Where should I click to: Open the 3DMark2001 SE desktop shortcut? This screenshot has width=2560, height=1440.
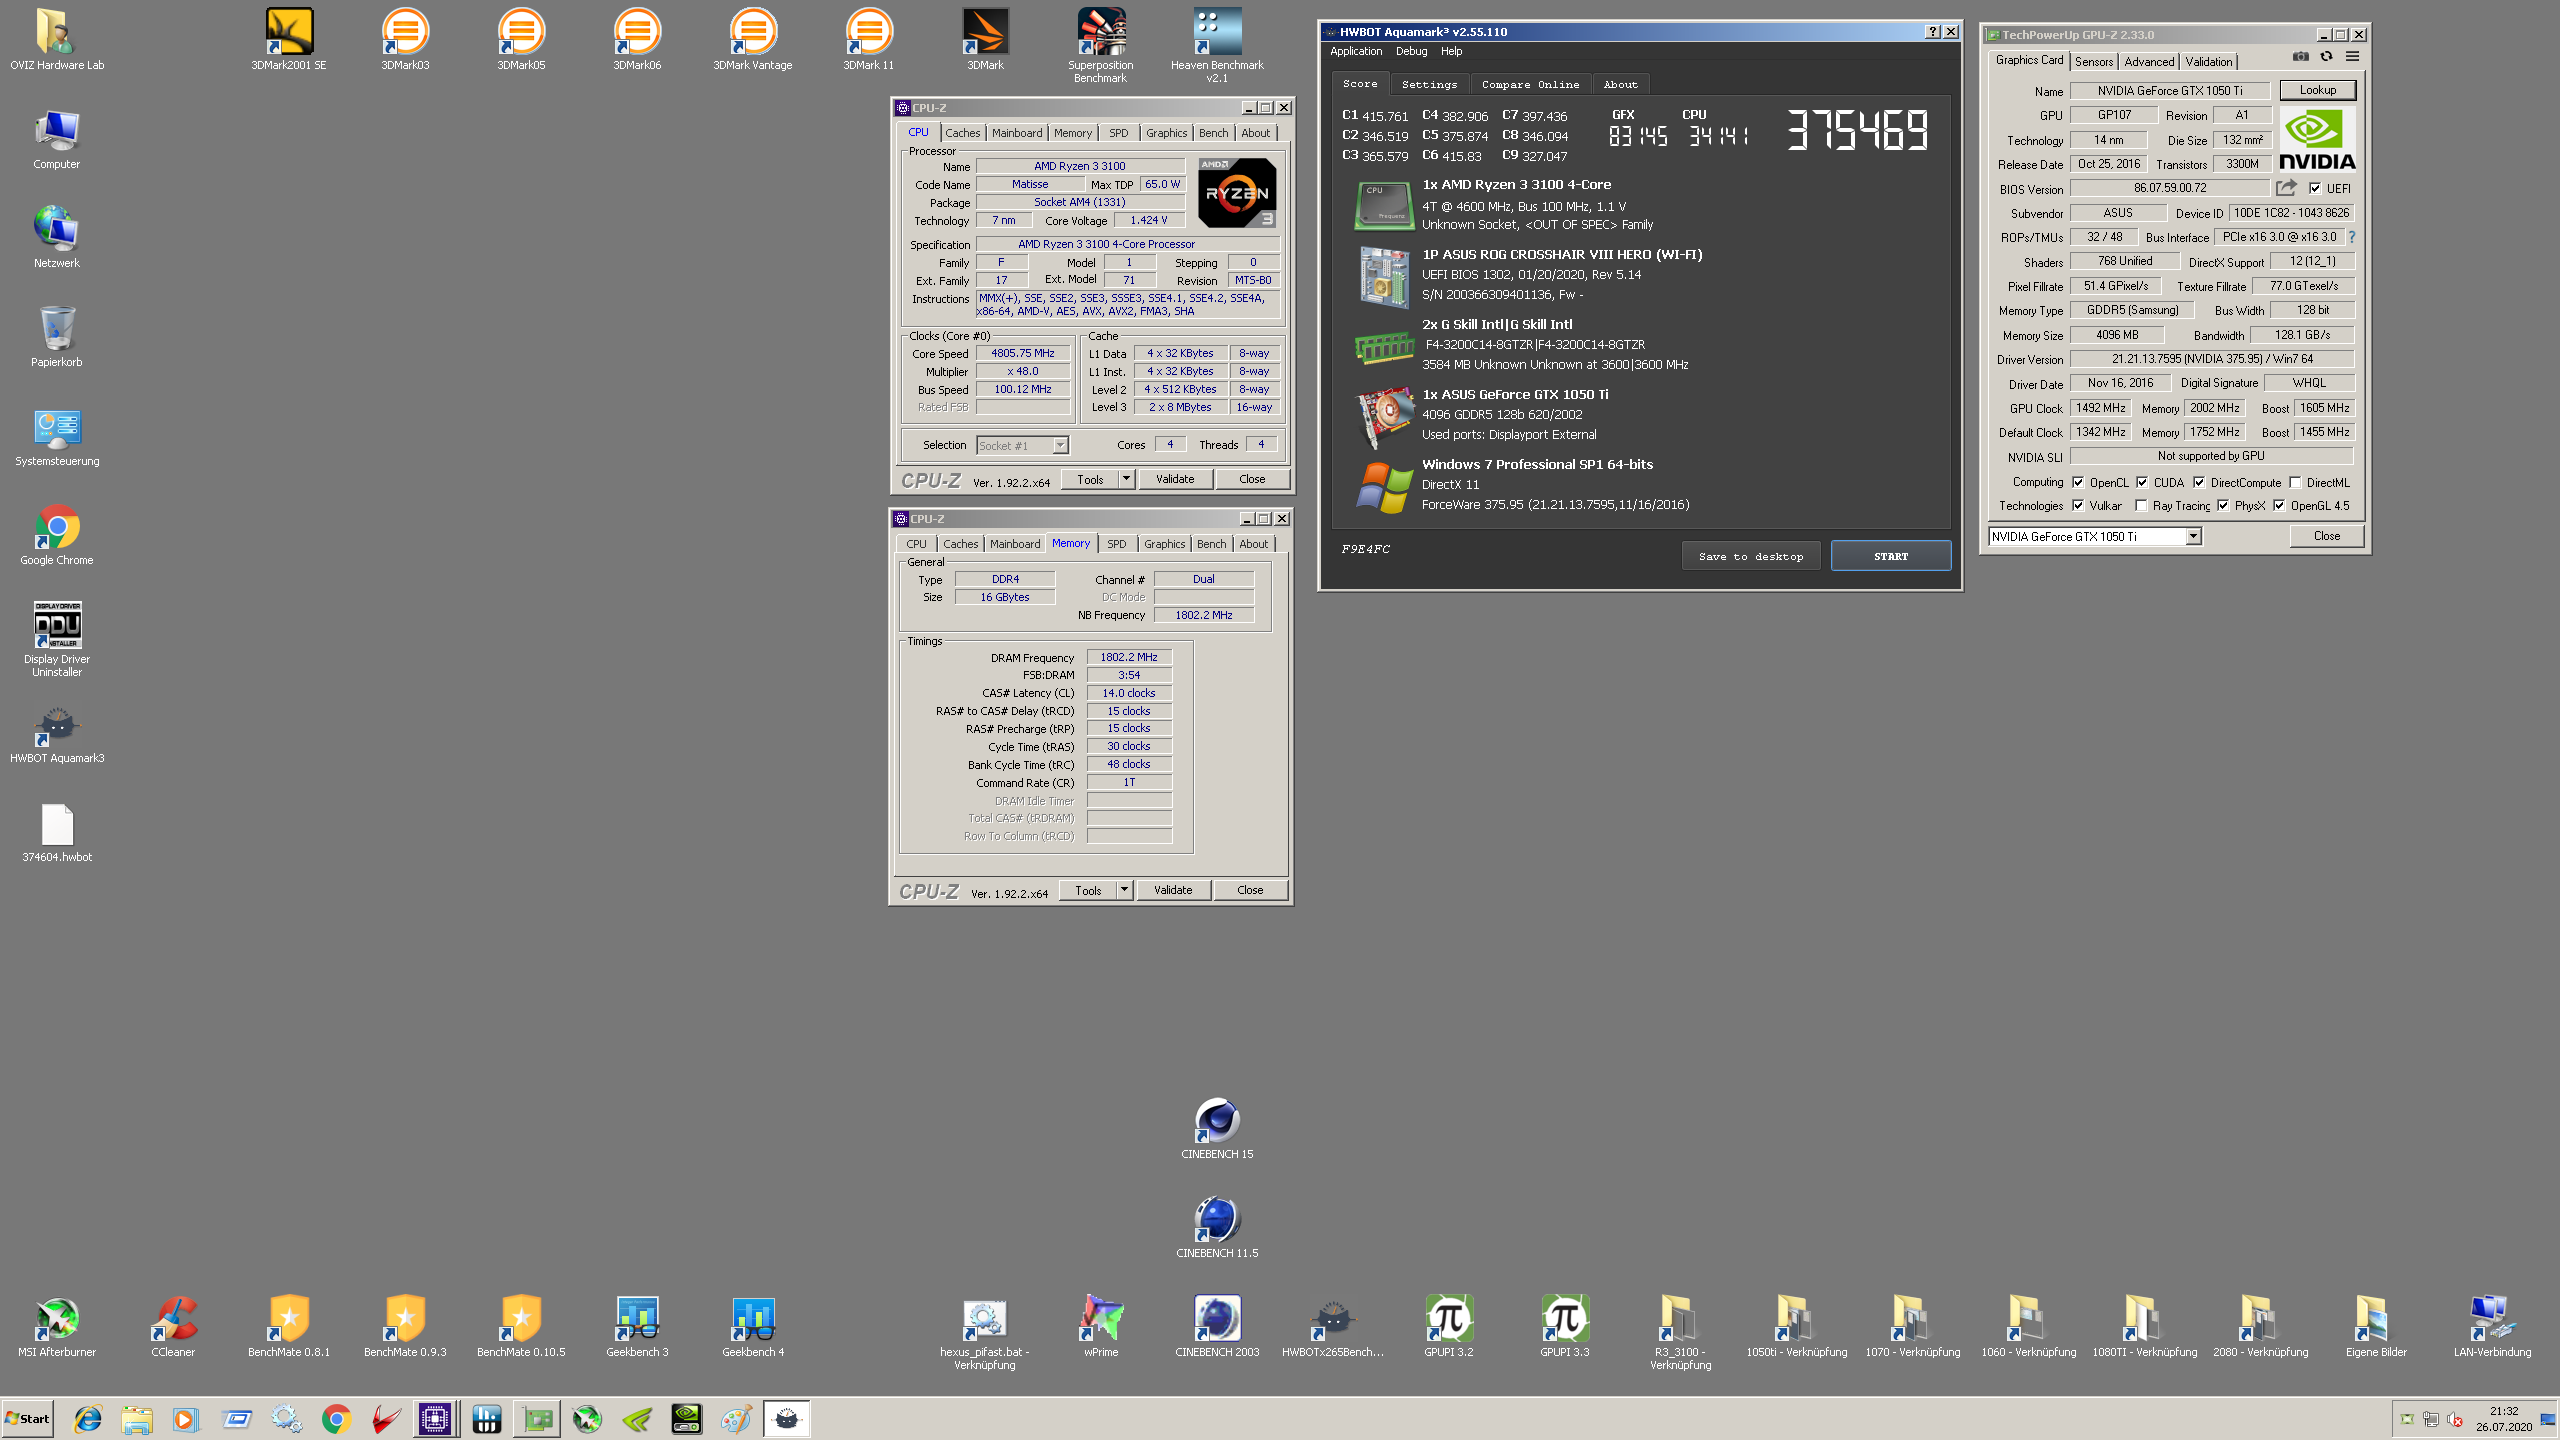click(x=289, y=40)
